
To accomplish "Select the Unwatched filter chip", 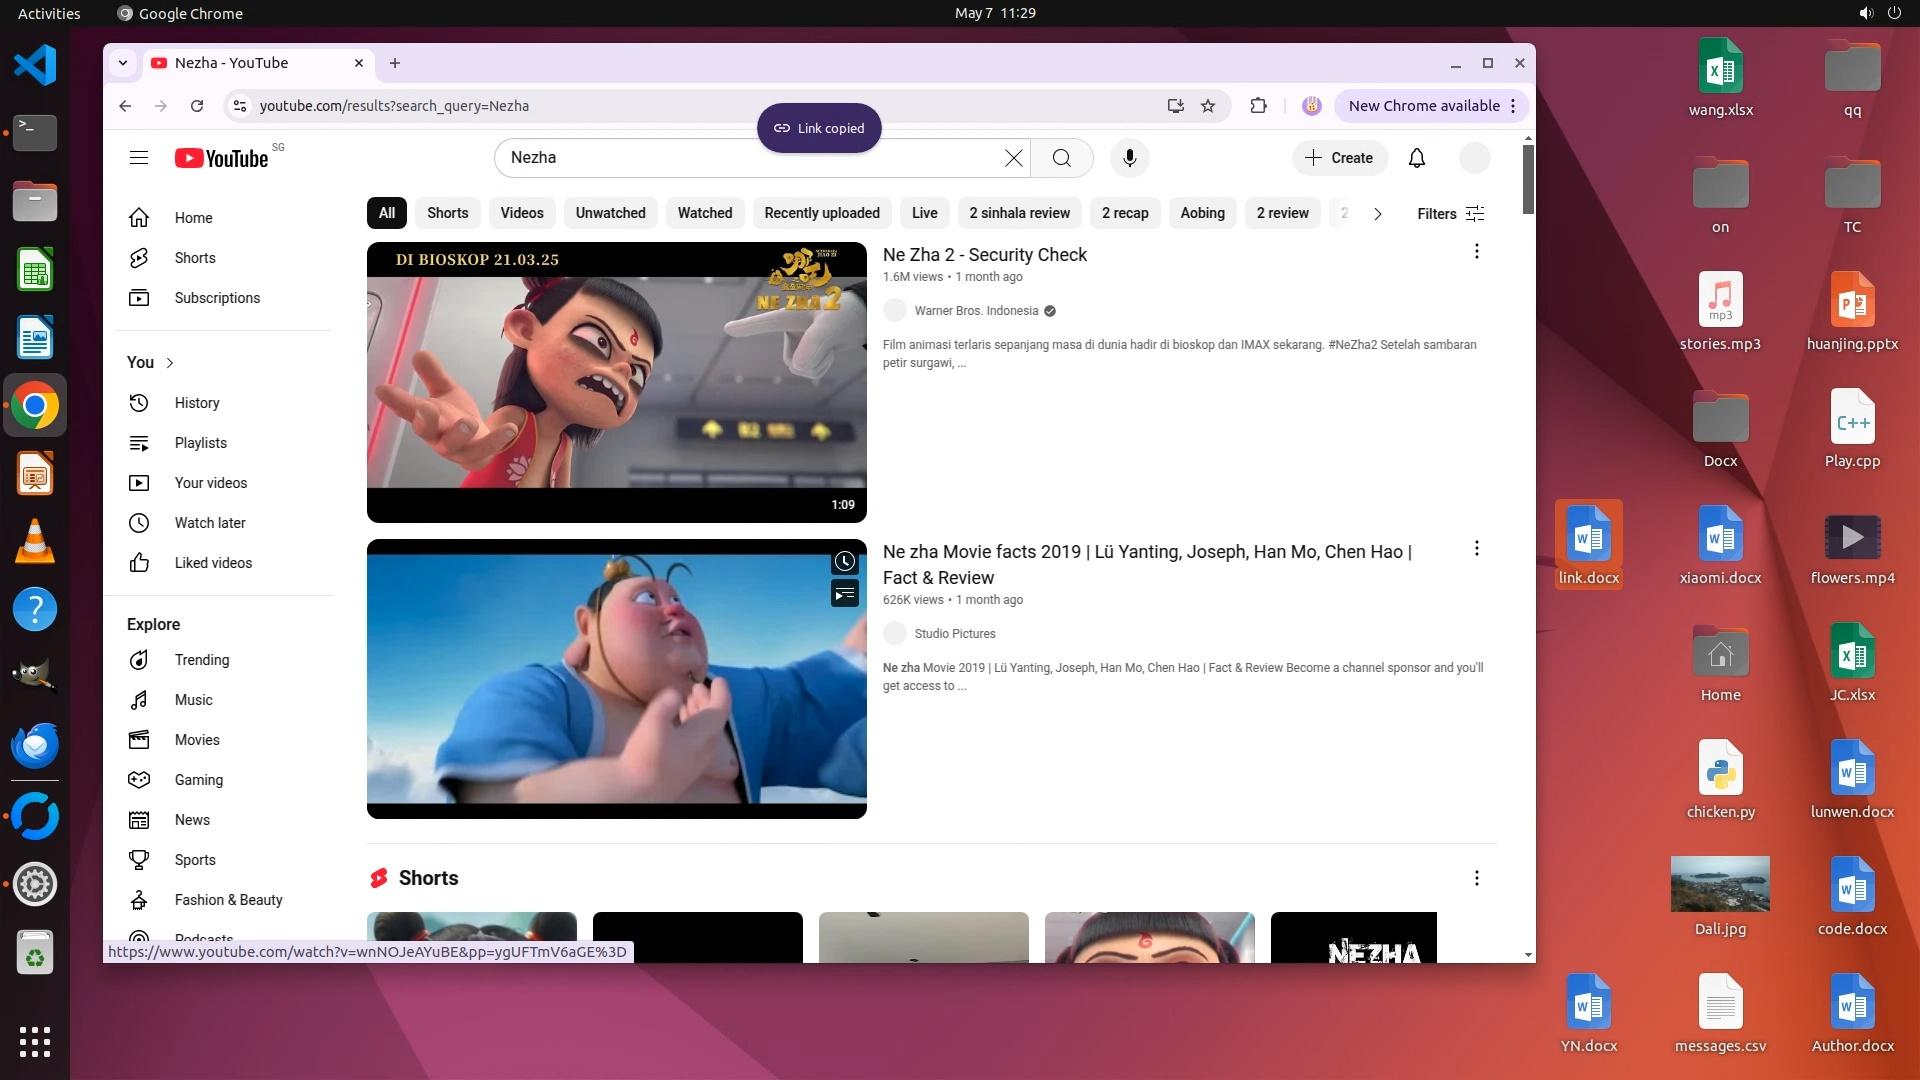I will point(610,213).
